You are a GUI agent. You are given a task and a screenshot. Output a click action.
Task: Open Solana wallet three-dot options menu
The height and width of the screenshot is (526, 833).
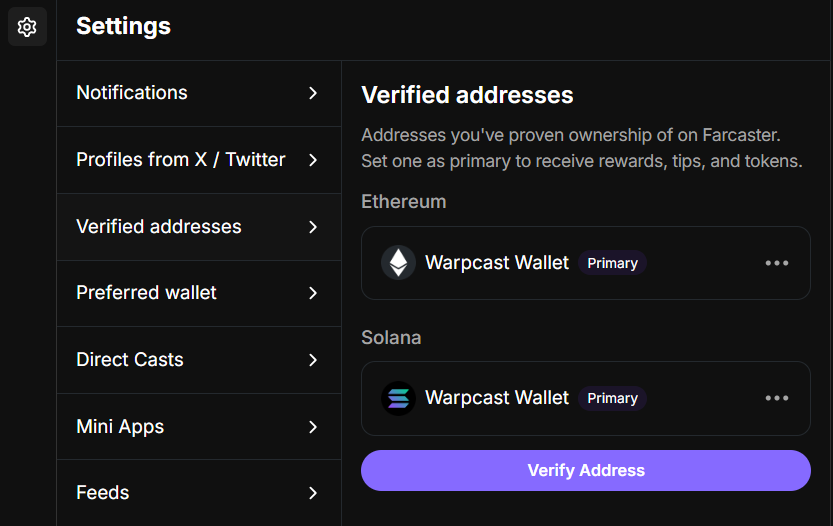777,398
